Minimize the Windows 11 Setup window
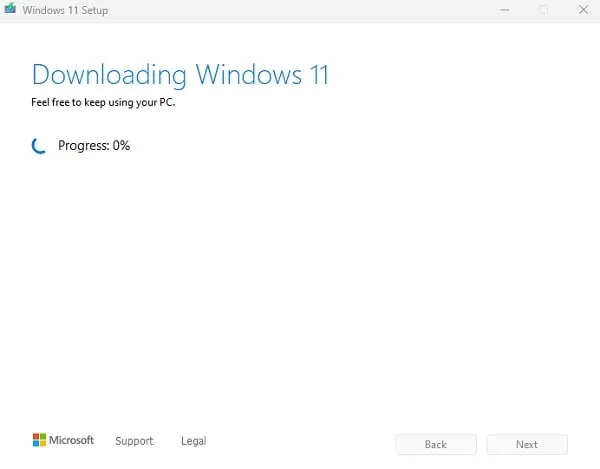Viewport: 600px width, 469px height. point(504,10)
